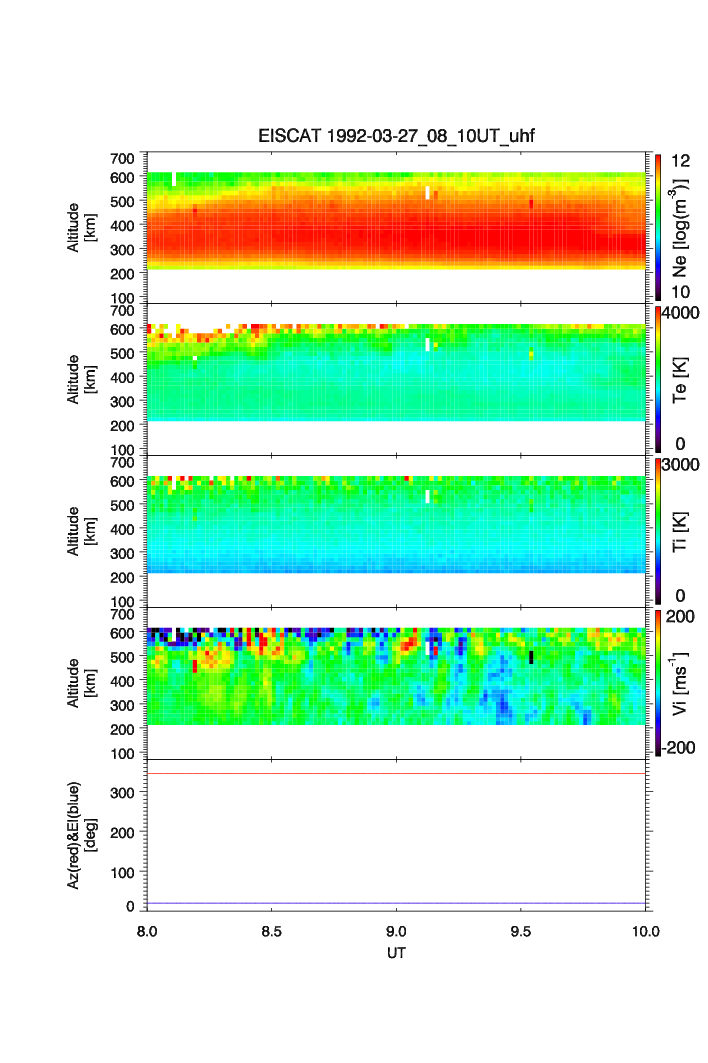
Task: Click the 8.0 tick label on time axis
Action: click(x=147, y=931)
